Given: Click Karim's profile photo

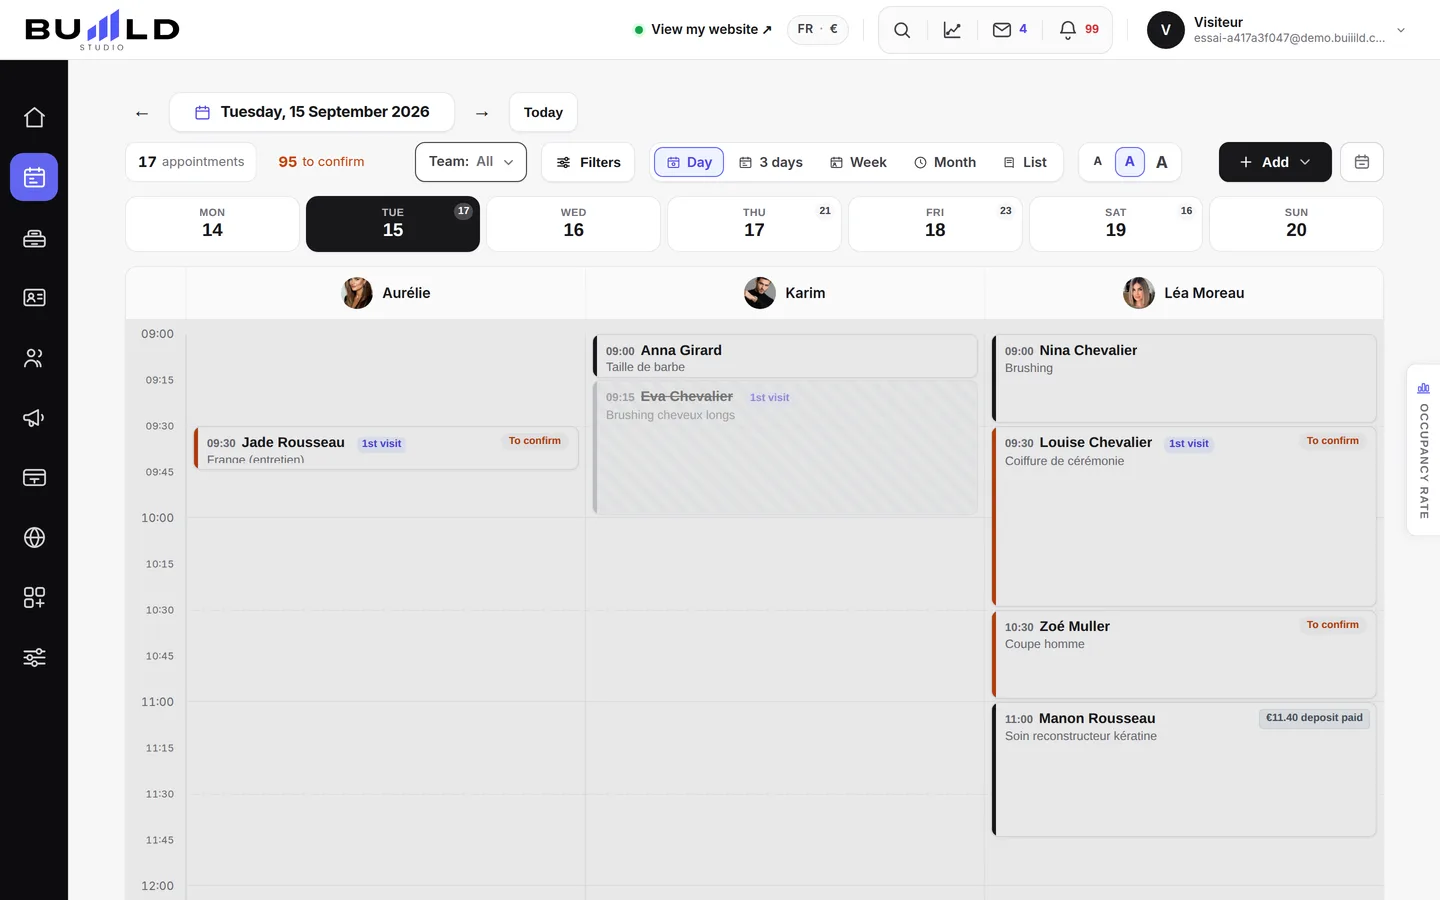Looking at the screenshot, I should (760, 293).
